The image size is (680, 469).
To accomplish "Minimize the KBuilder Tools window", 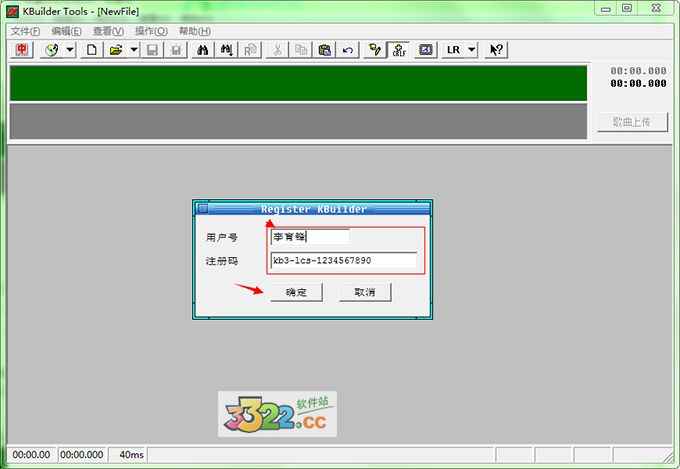I will tap(606, 9).
